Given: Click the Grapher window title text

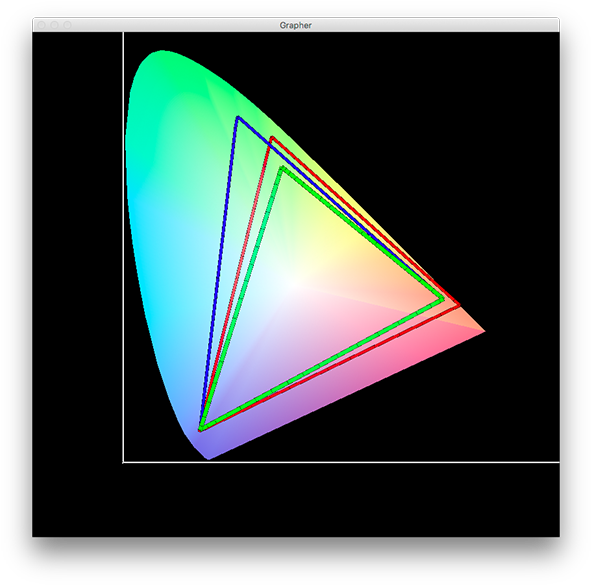Looking at the screenshot, I should click(296, 25).
